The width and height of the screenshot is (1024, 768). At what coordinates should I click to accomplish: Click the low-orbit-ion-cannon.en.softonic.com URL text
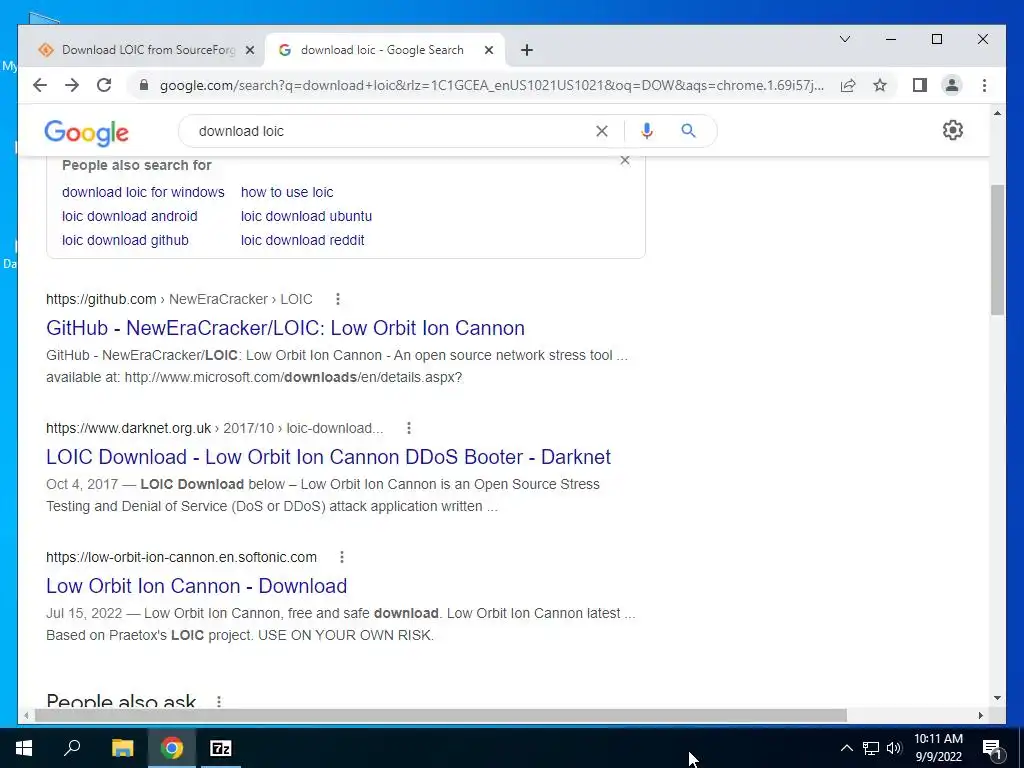[182, 557]
